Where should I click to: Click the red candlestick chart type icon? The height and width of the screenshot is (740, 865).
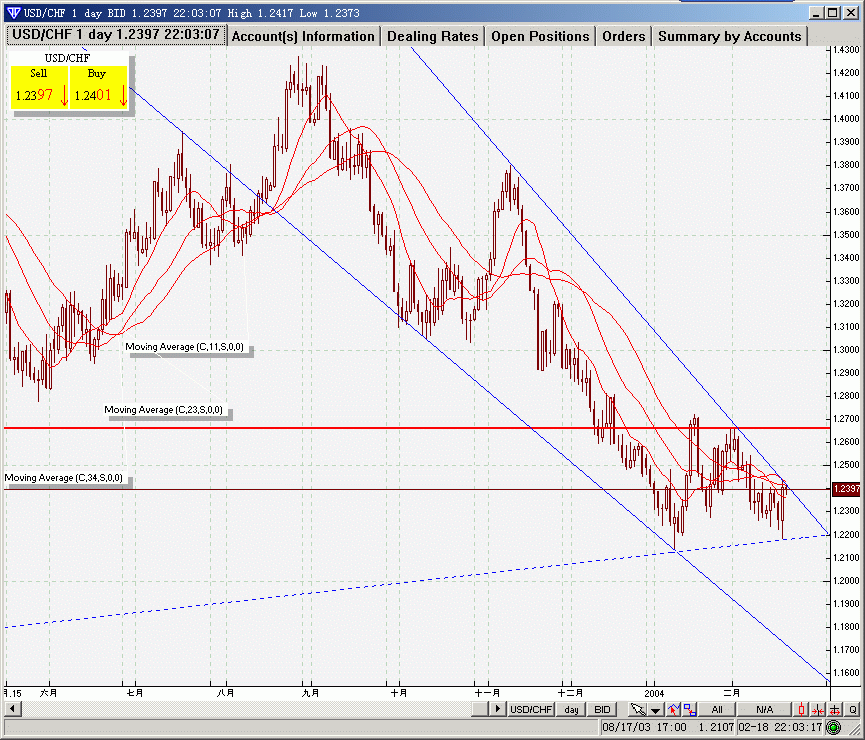pyautogui.click(x=802, y=709)
